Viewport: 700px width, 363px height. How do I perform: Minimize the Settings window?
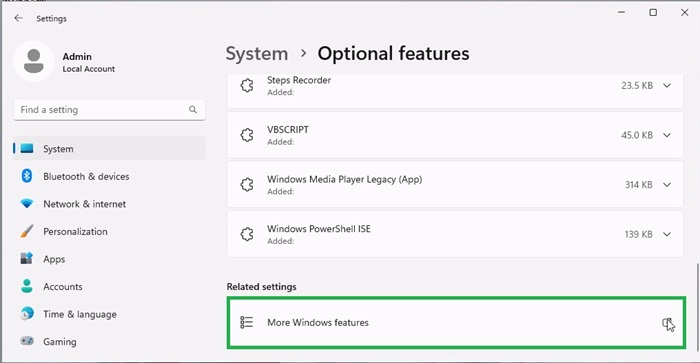[621, 13]
